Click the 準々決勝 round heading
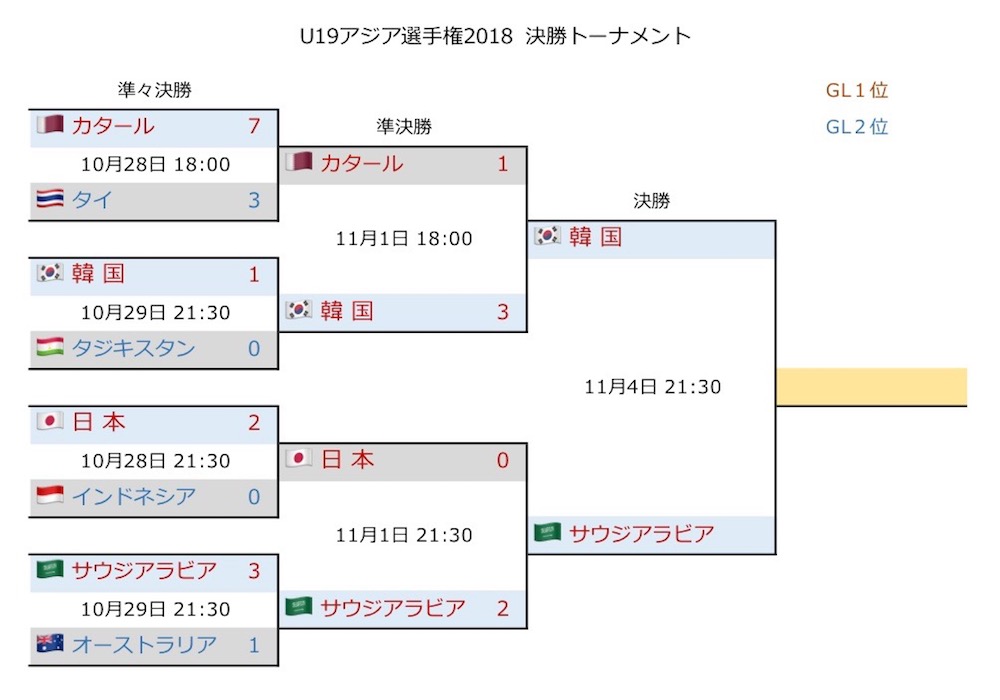The image size is (1000, 700). tap(154, 89)
